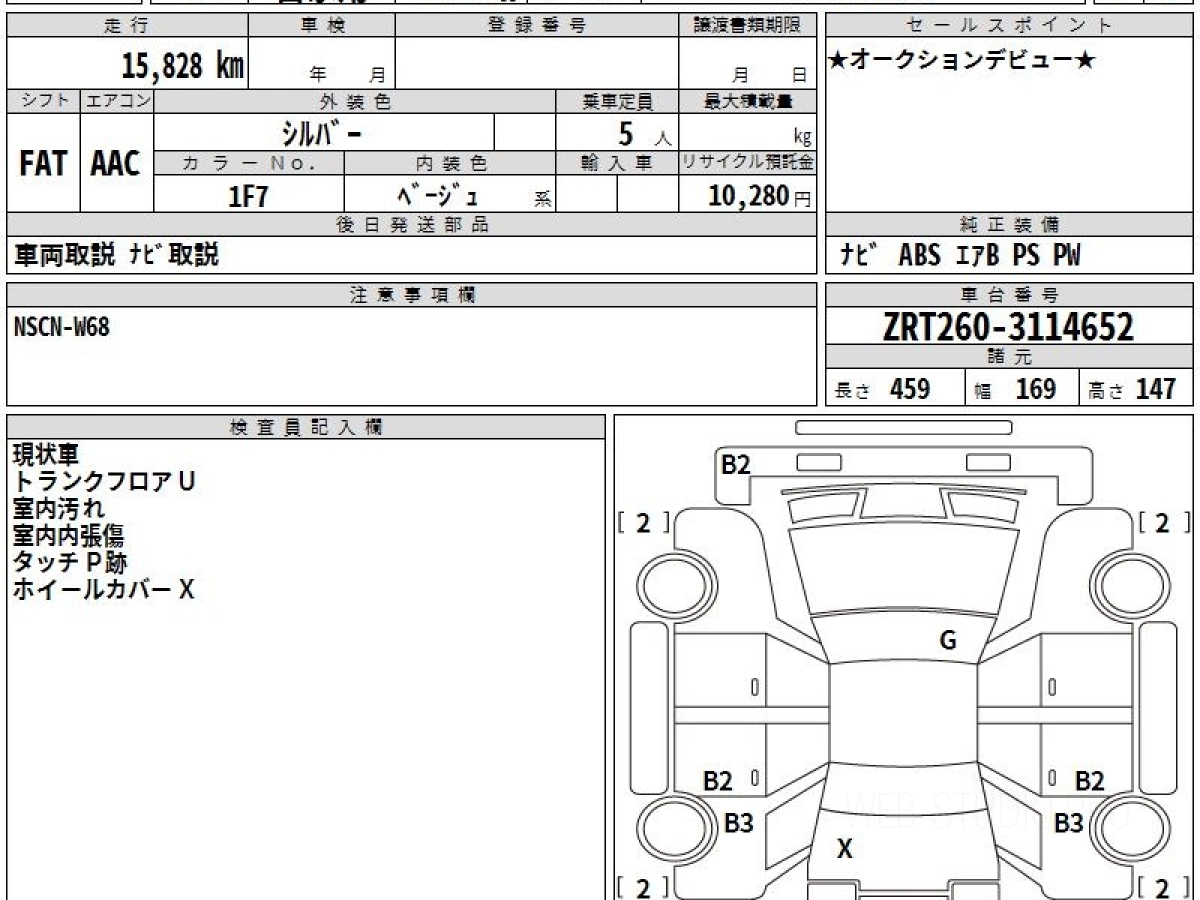Viewport: 1200px width, 900px height.
Task: Select the 外装色 header
Action: [355, 101]
